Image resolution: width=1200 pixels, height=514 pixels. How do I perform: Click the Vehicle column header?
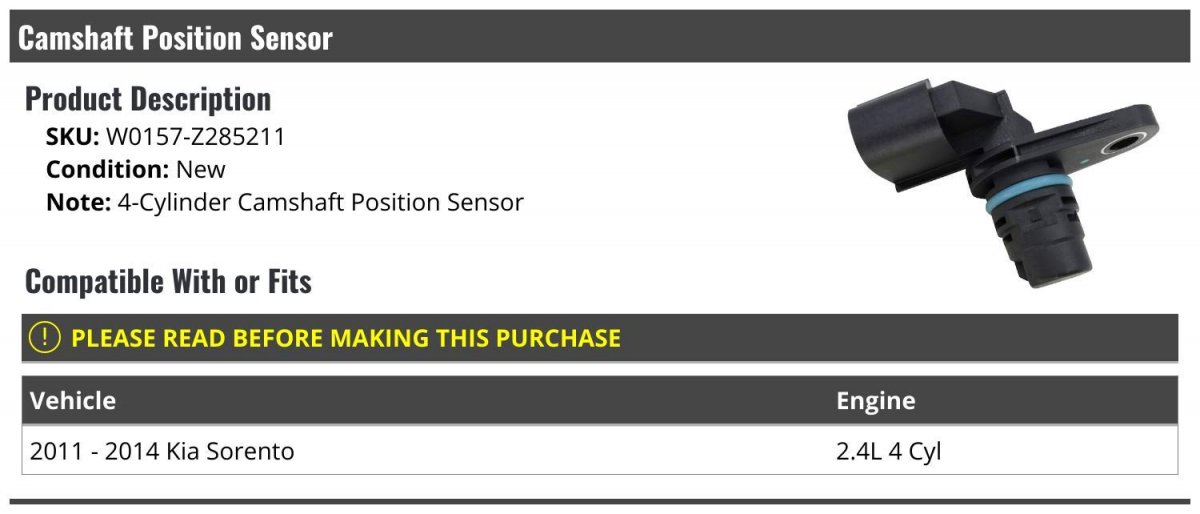(73, 401)
